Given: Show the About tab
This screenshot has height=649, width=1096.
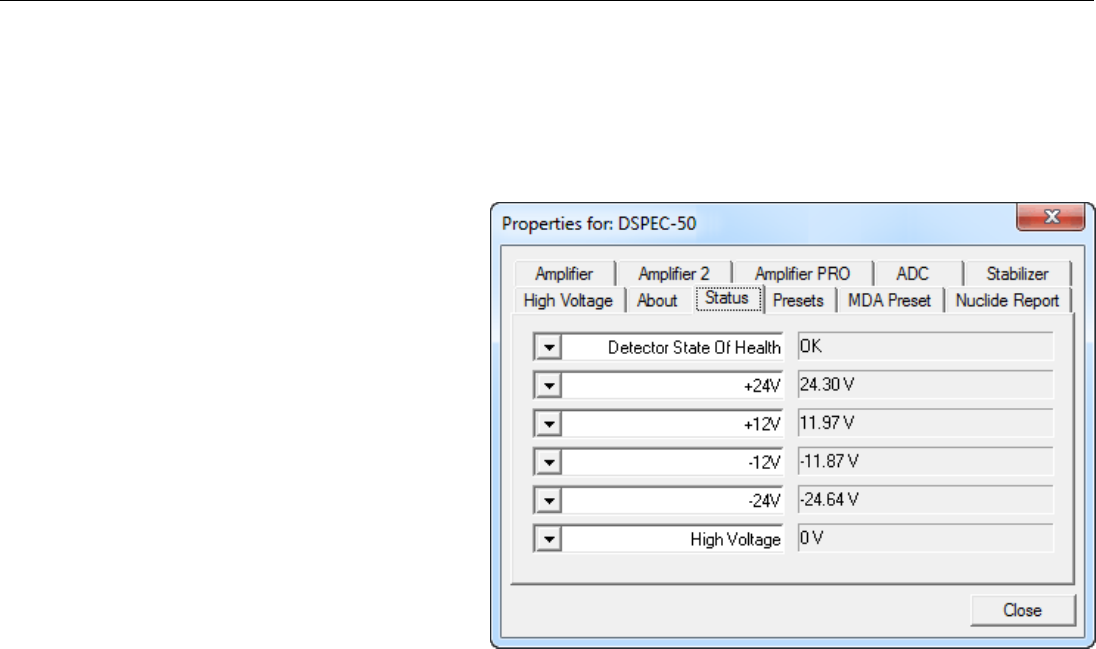Looking at the screenshot, I should 657,301.
